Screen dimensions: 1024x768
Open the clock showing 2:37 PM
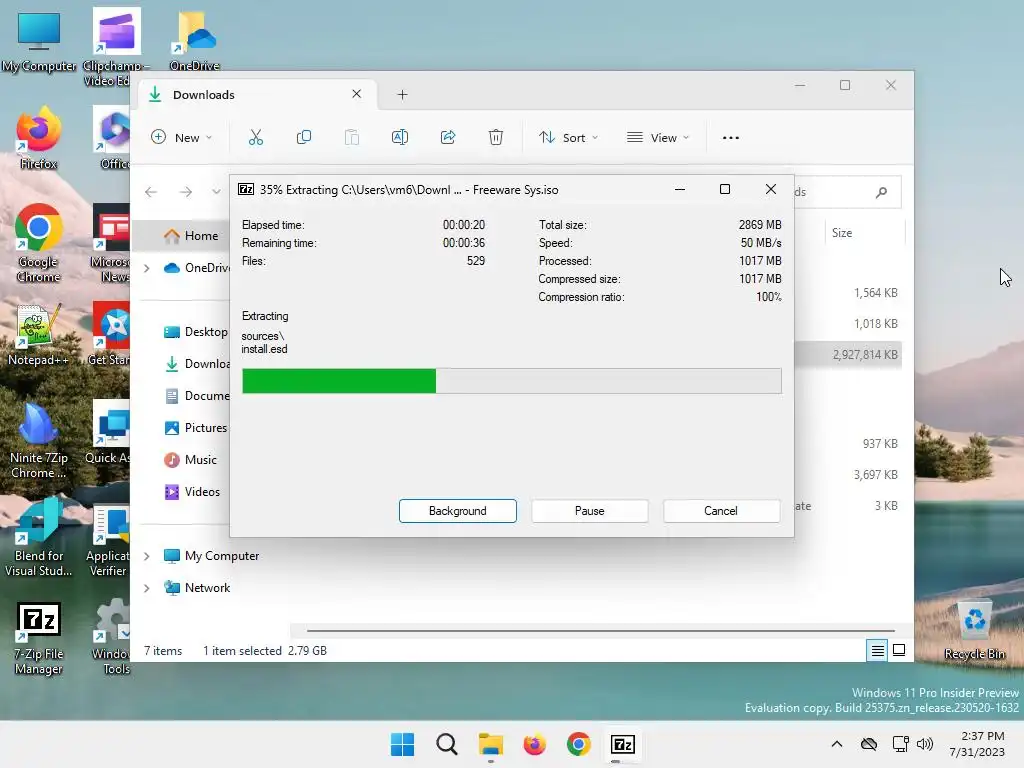977,744
